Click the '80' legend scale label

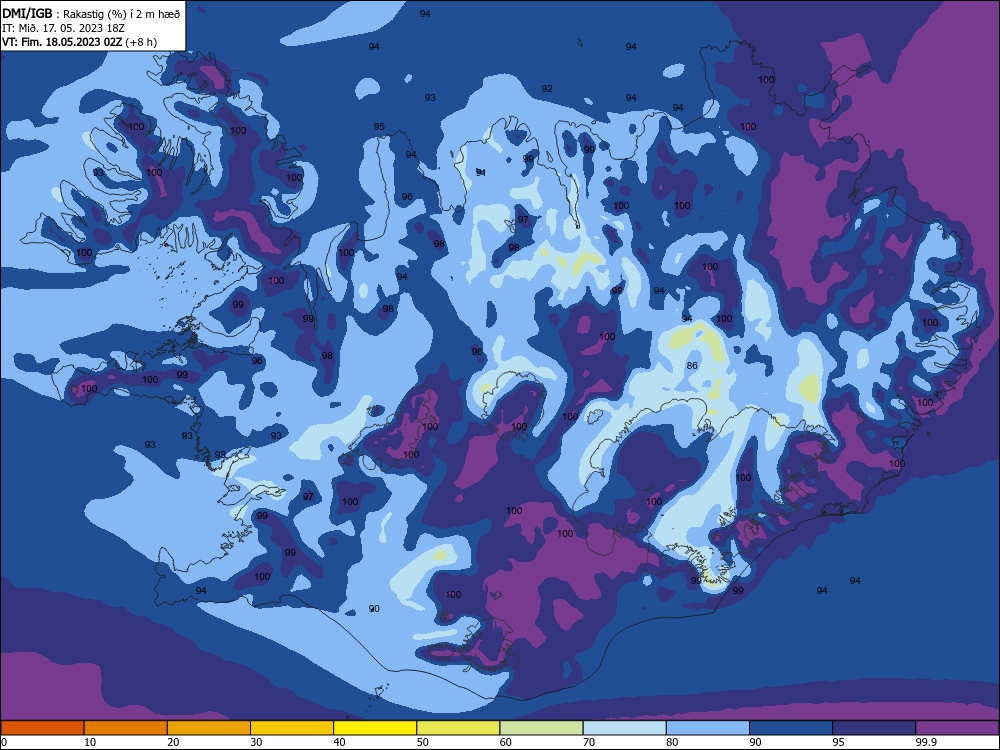(672, 742)
